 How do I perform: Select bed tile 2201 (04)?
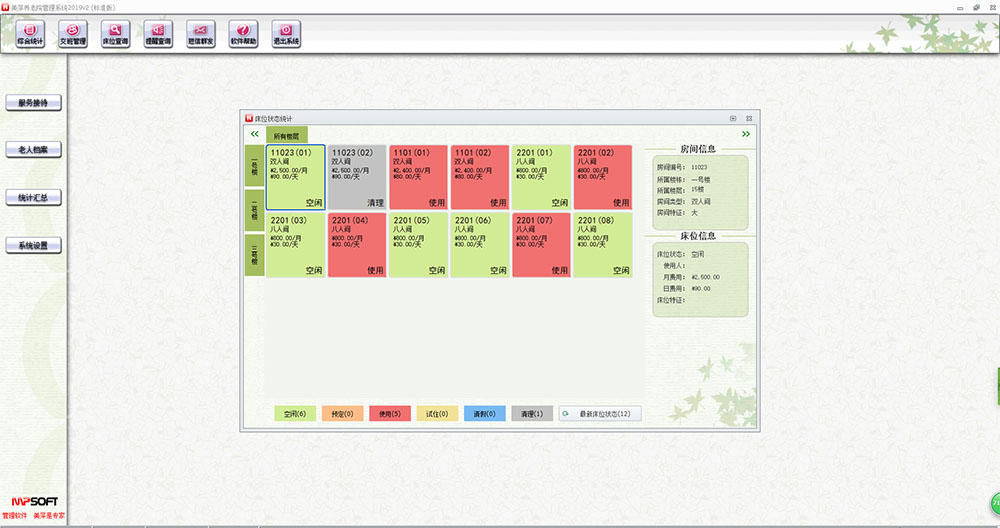357,243
